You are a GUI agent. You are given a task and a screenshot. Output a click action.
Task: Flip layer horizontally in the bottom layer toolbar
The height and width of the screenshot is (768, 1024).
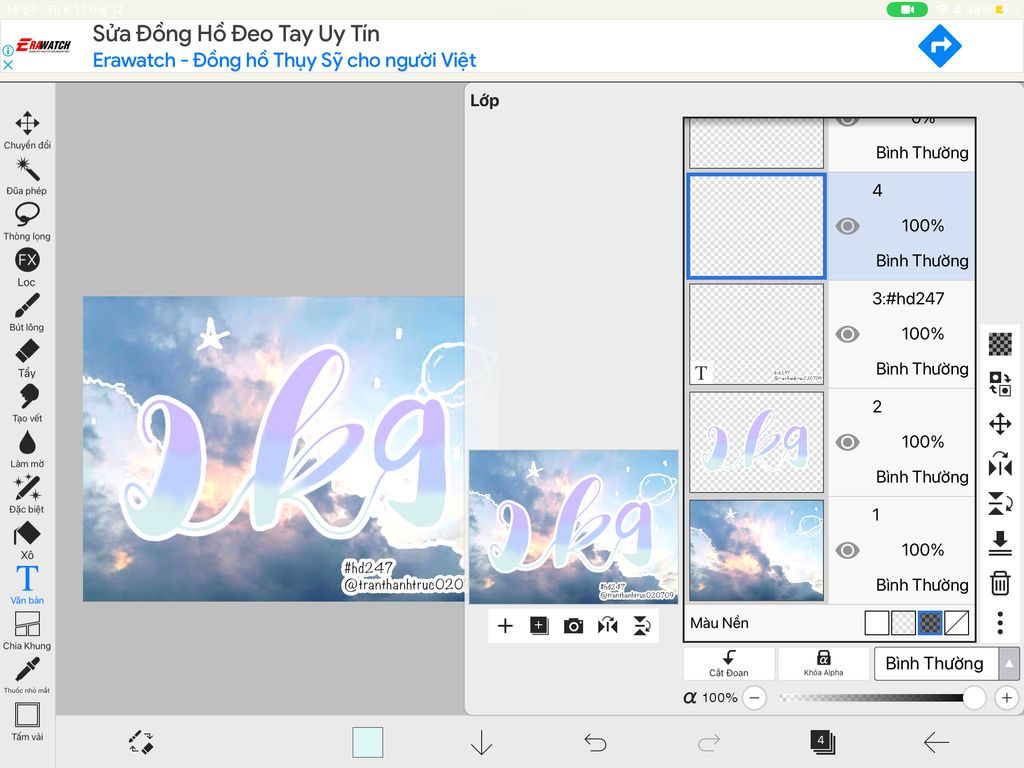tap(607, 626)
